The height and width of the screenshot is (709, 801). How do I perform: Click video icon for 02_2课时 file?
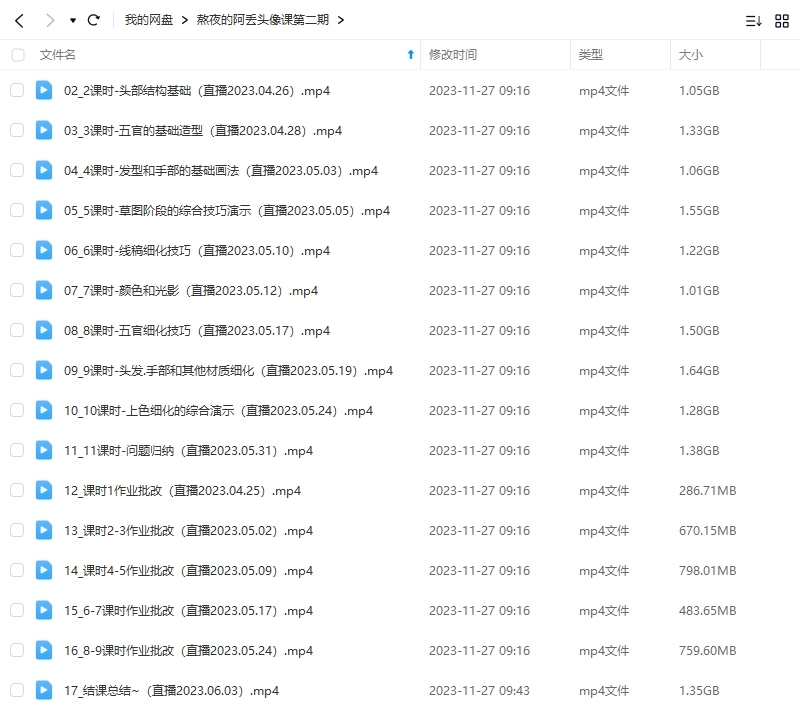(44, 91)
